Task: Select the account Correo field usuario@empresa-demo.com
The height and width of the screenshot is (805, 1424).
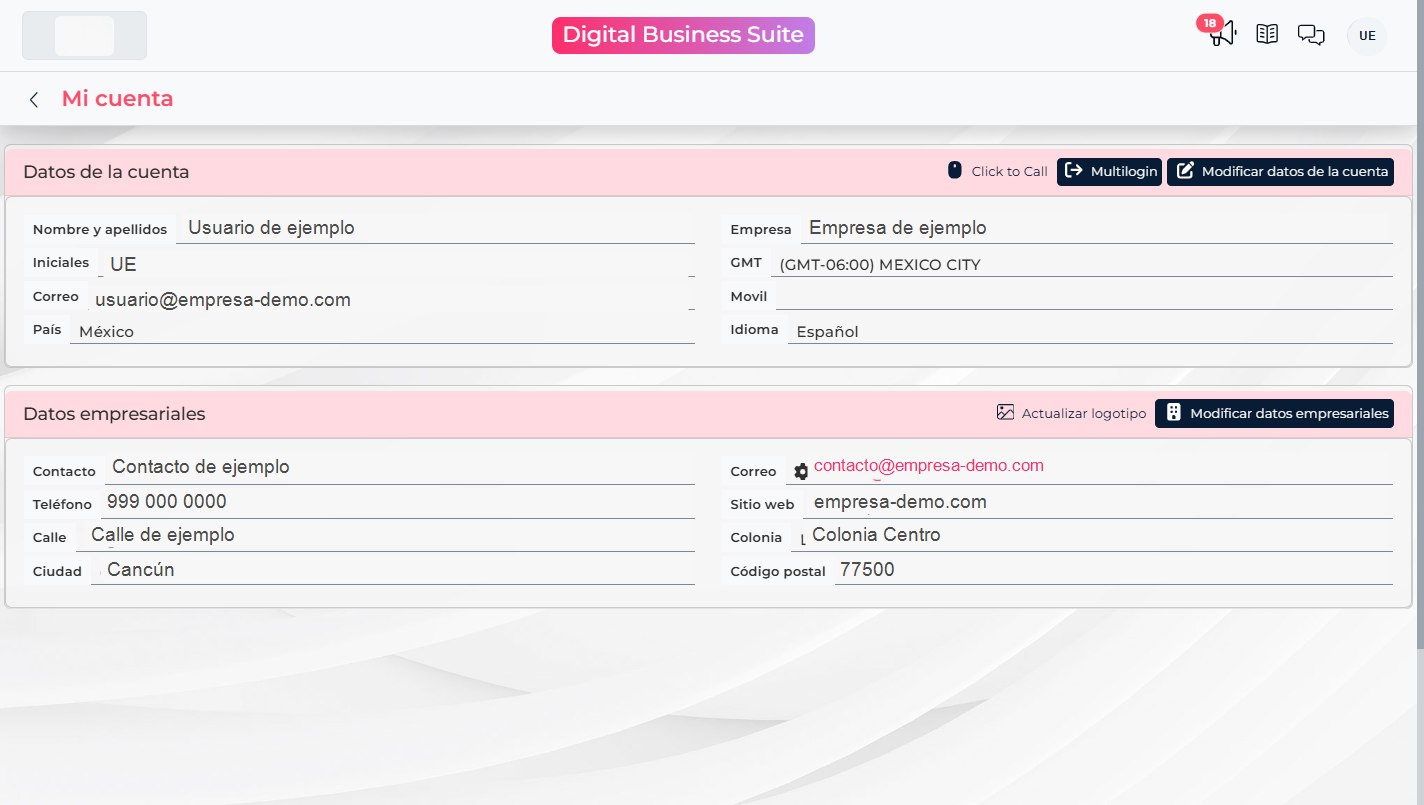Action: pyautogui.click(x=391, y=299)
